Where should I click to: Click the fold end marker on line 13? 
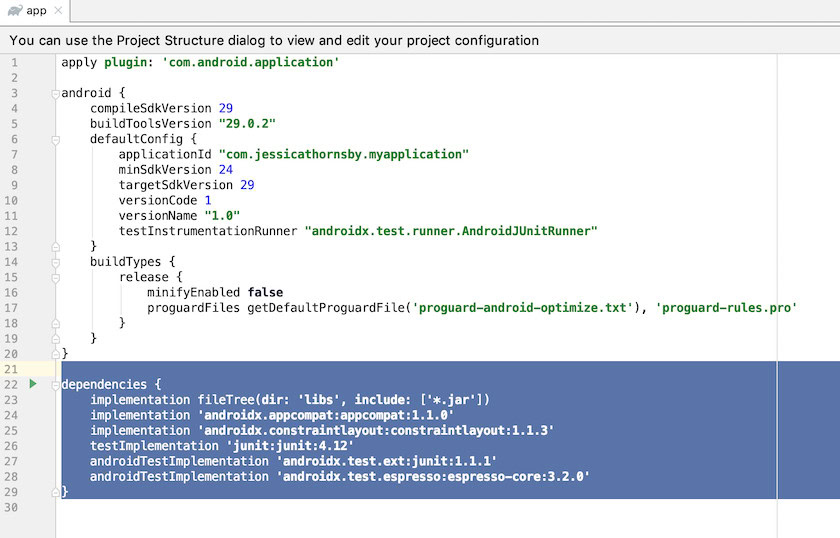click(56, 246)
